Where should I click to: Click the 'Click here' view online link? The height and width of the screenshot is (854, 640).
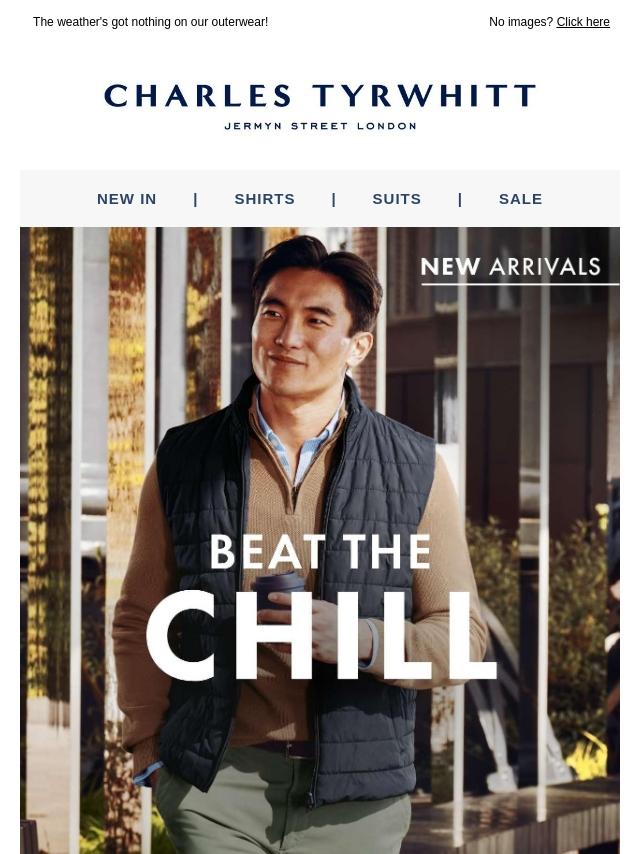pyautogui.click(x=582, y=22)
